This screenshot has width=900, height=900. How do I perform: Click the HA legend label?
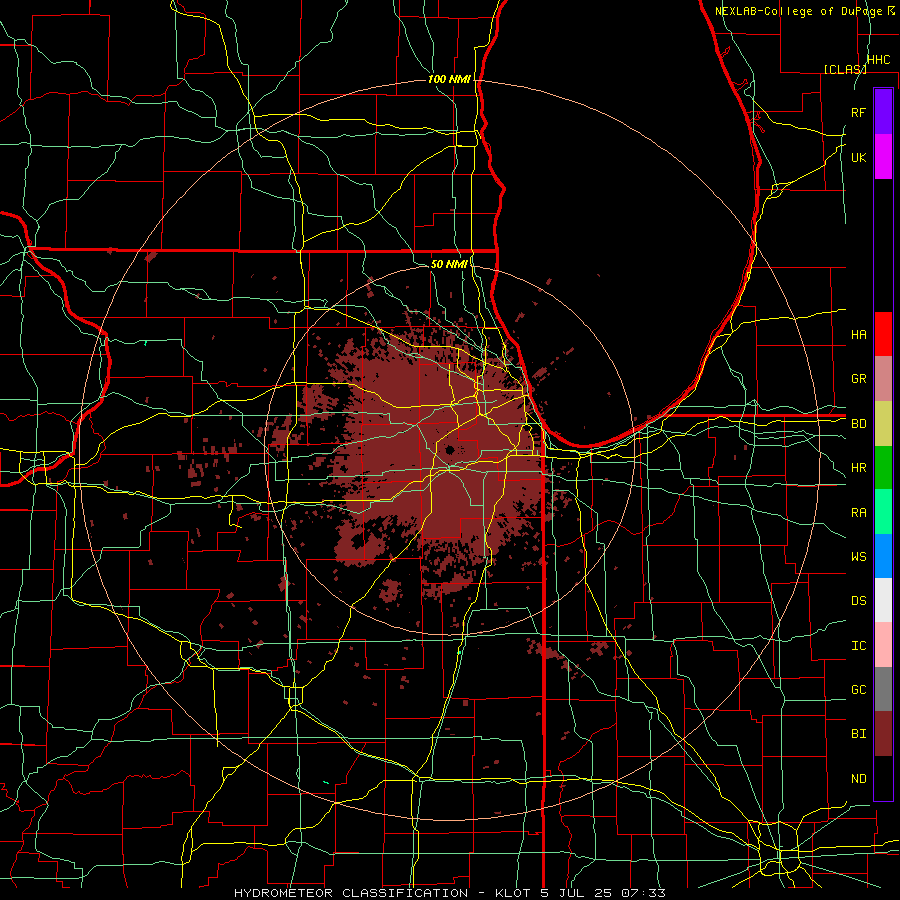[859, 335]
